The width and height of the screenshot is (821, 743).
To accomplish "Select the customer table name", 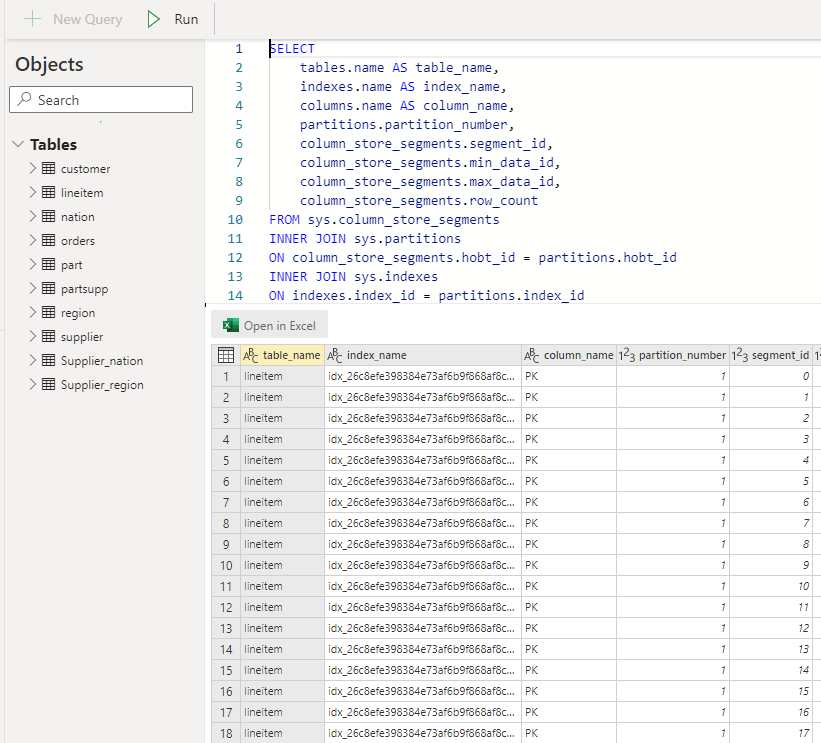I will 85,169.
